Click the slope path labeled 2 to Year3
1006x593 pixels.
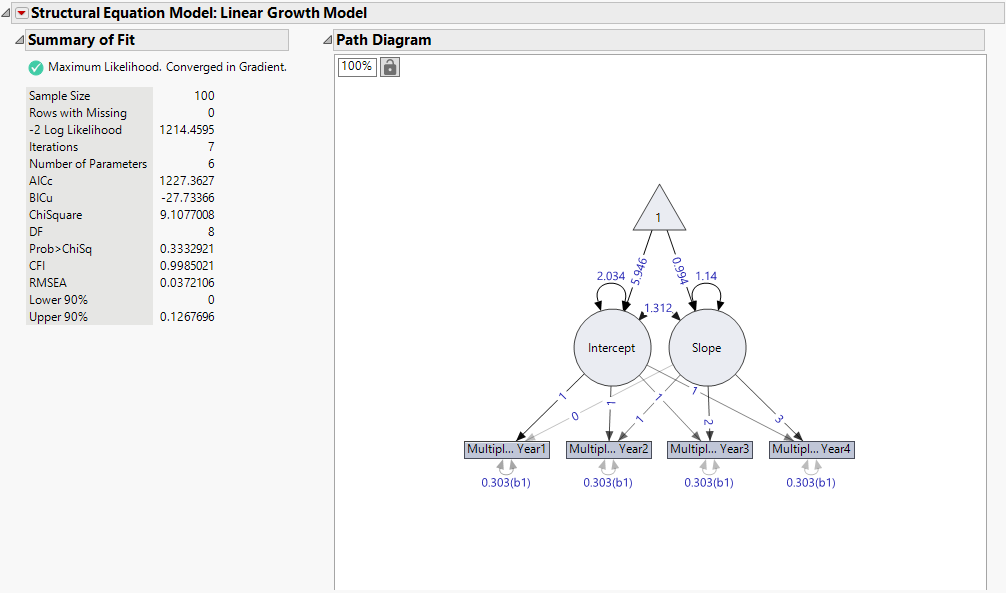coord(709,420)
